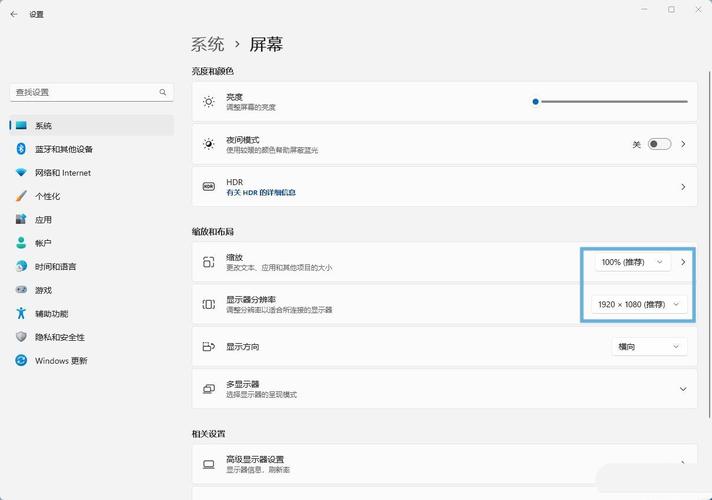
Task: Click the 帐户 person icon
Action: click(x=21, y=243)
